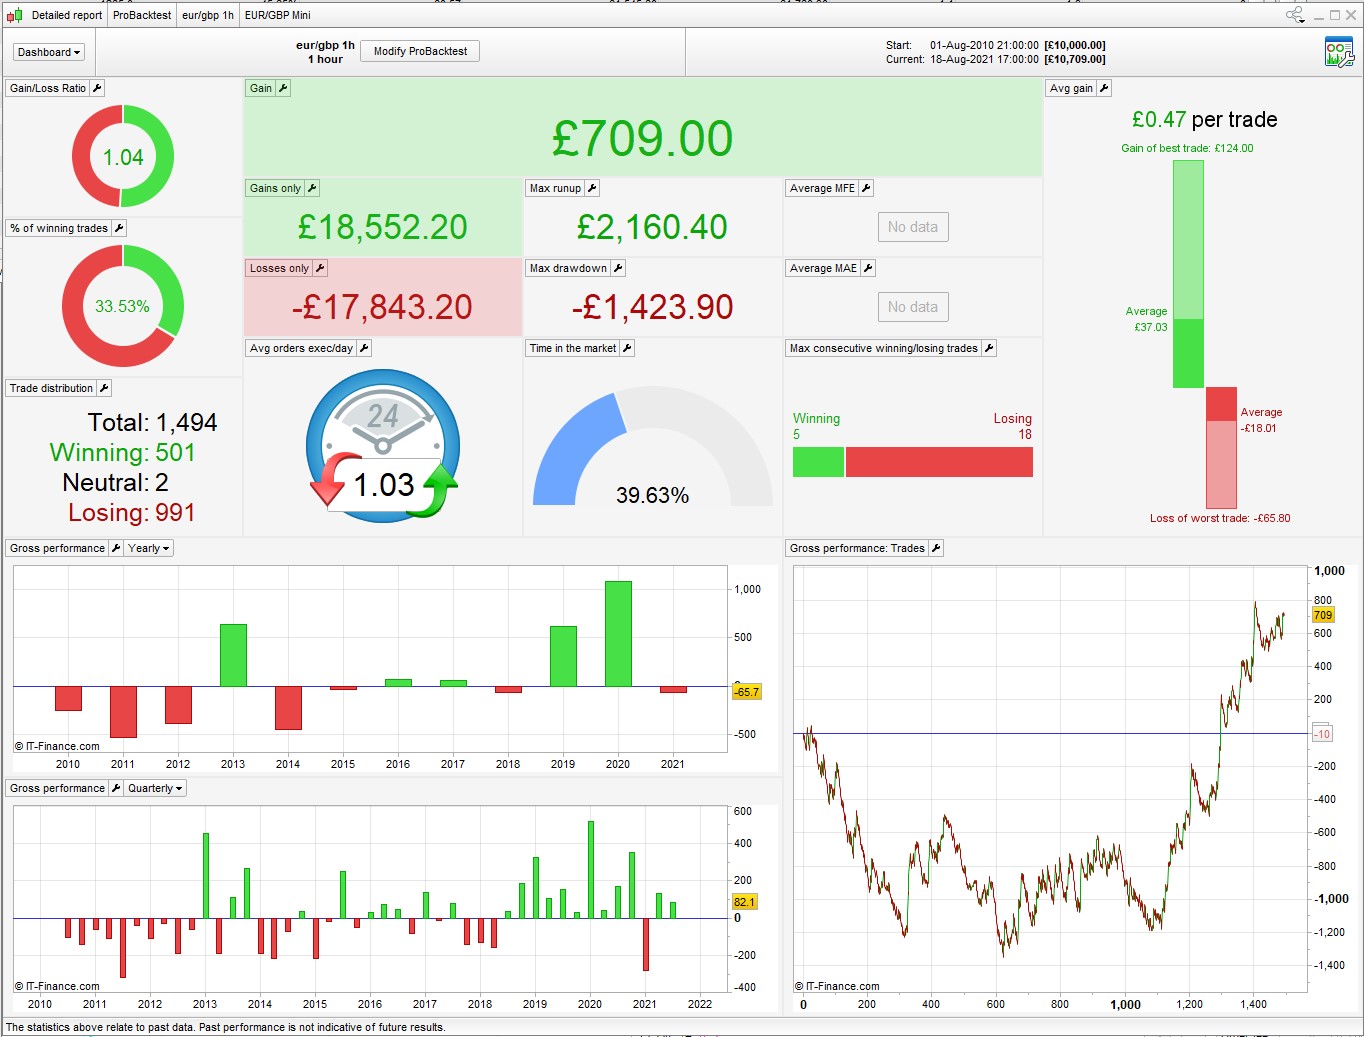Minimize the Detailed report window
This screenshot has height=1037, width=1364.
1319,16
